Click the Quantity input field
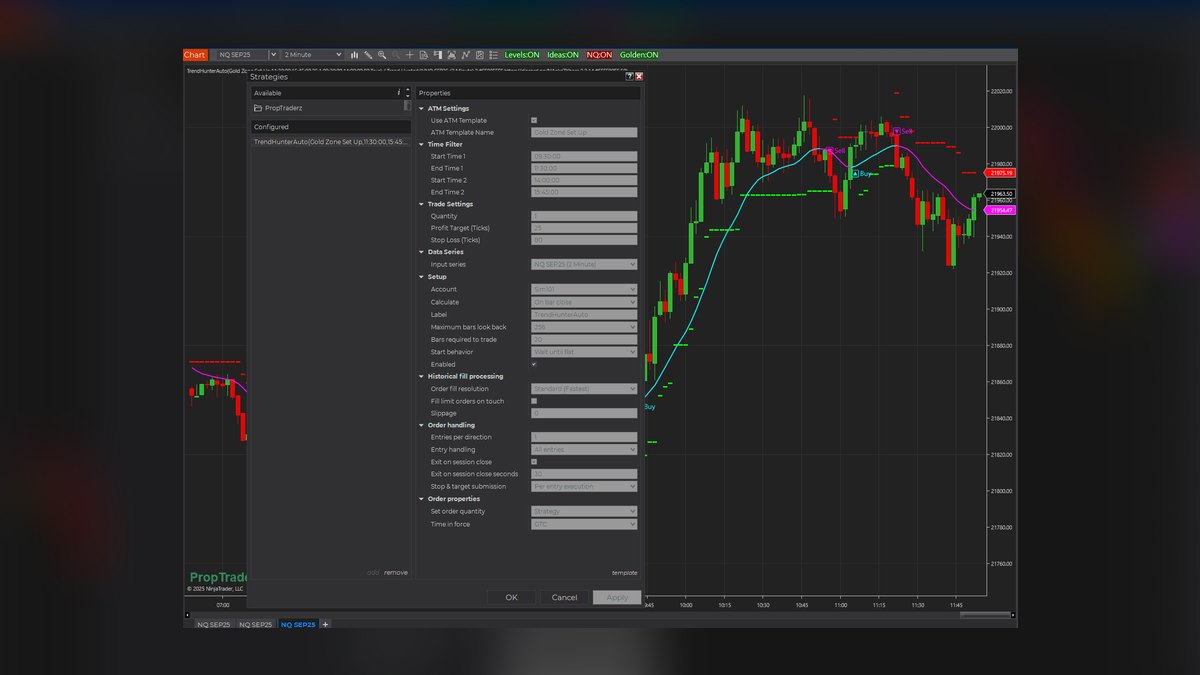 click(x=584, y=216)
